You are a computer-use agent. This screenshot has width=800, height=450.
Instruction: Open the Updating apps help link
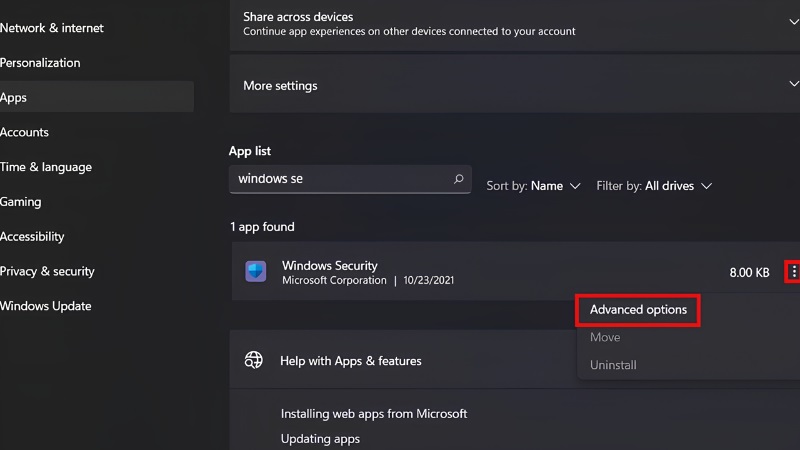[x=320, y=439]
